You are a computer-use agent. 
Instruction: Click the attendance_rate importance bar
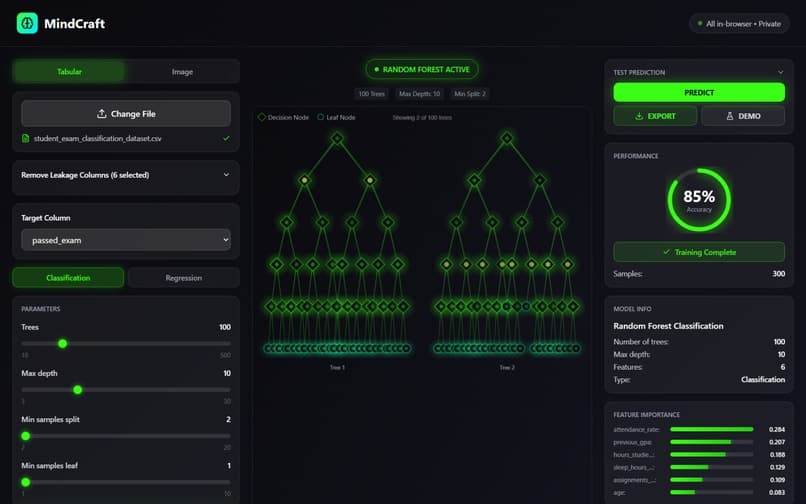click(711, 429)
